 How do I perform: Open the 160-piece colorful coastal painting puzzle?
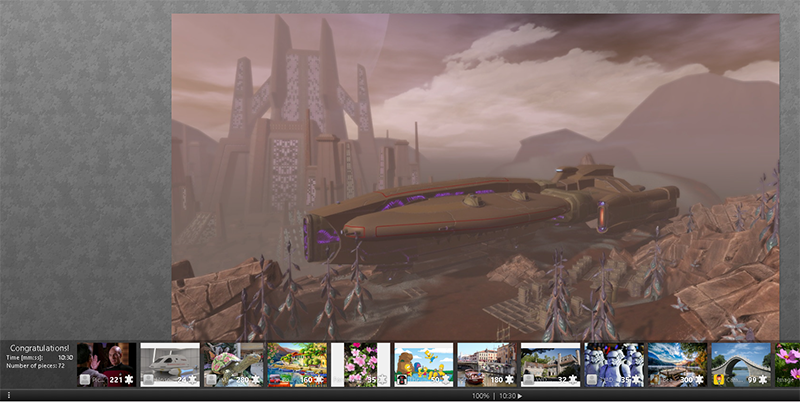297,364
